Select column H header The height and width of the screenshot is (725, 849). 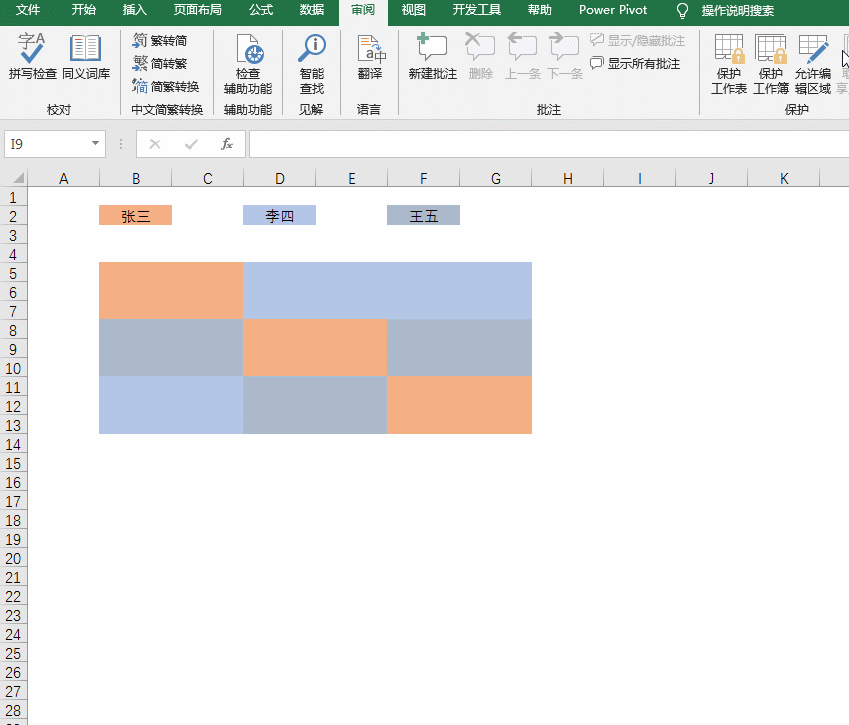click(567, 178)
